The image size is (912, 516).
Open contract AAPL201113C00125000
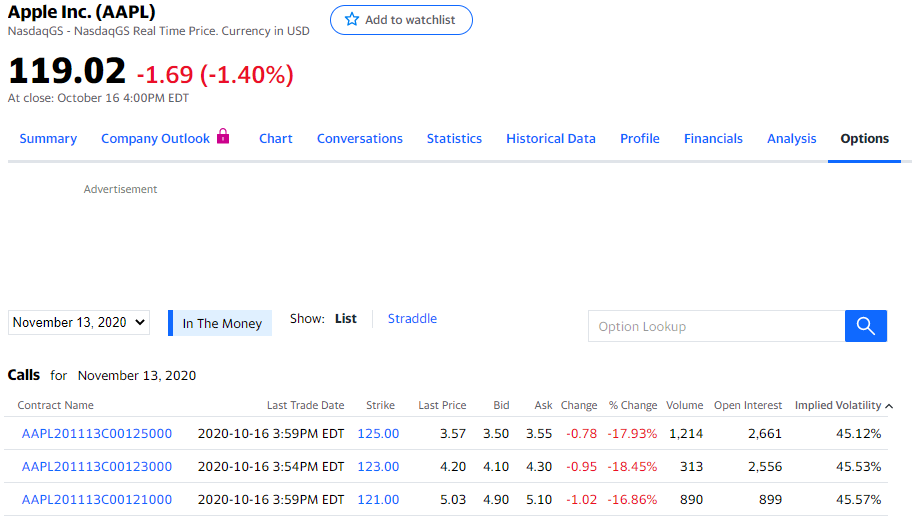[97, 434]
